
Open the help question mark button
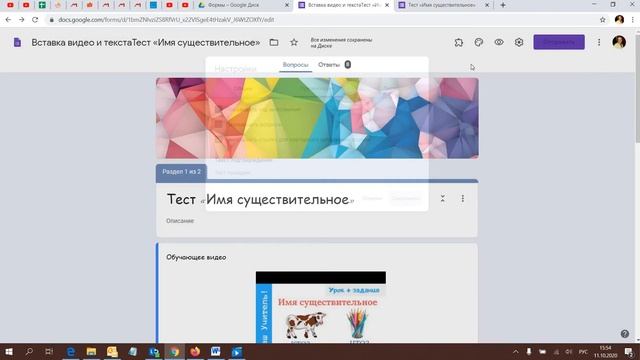[x=624, y=333]
